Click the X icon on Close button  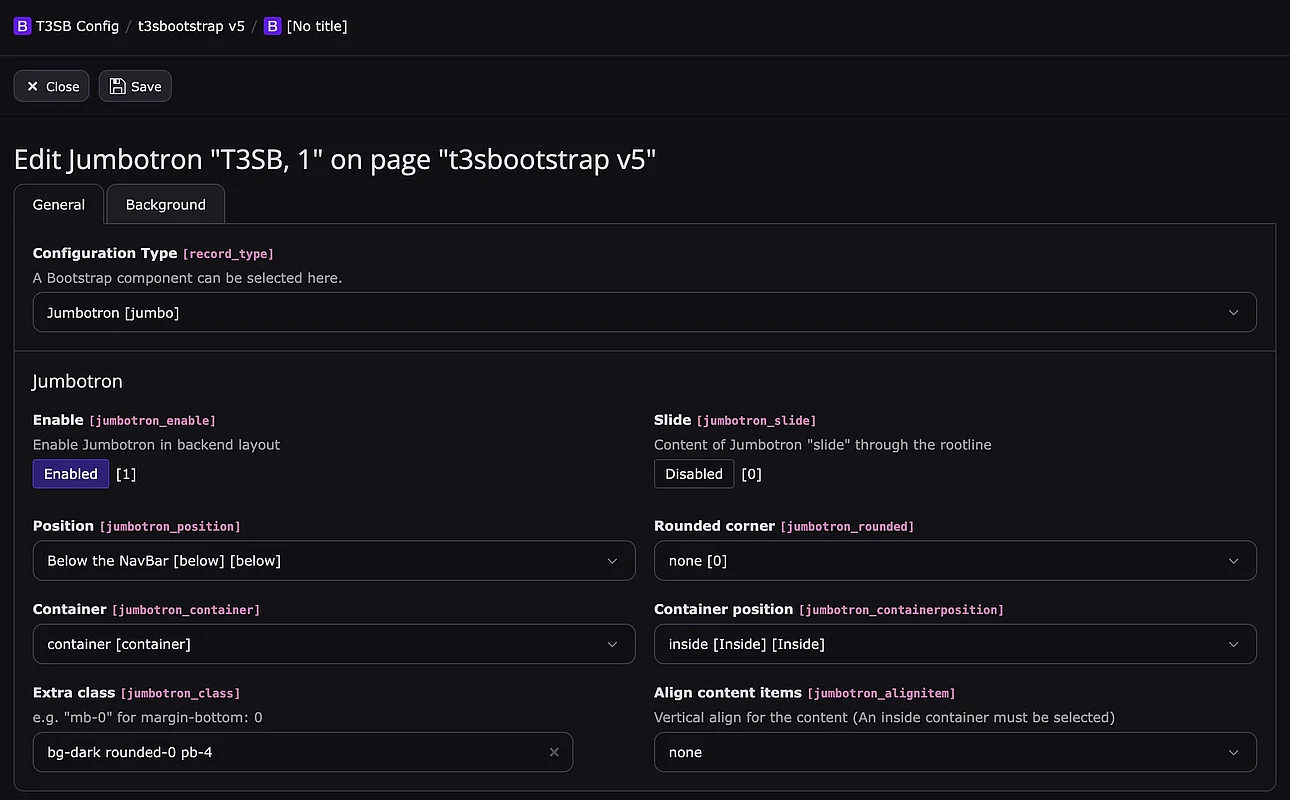[x=32, y=87]
